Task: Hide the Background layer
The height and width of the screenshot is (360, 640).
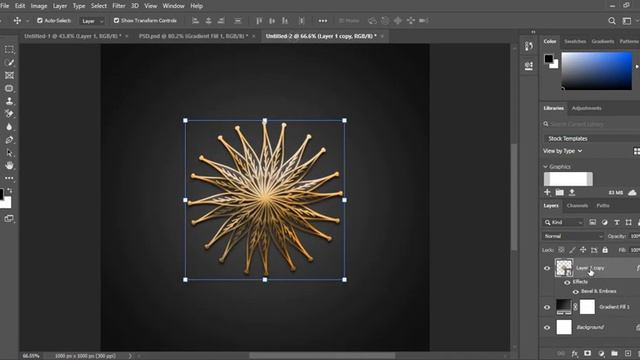Action: 547,327
